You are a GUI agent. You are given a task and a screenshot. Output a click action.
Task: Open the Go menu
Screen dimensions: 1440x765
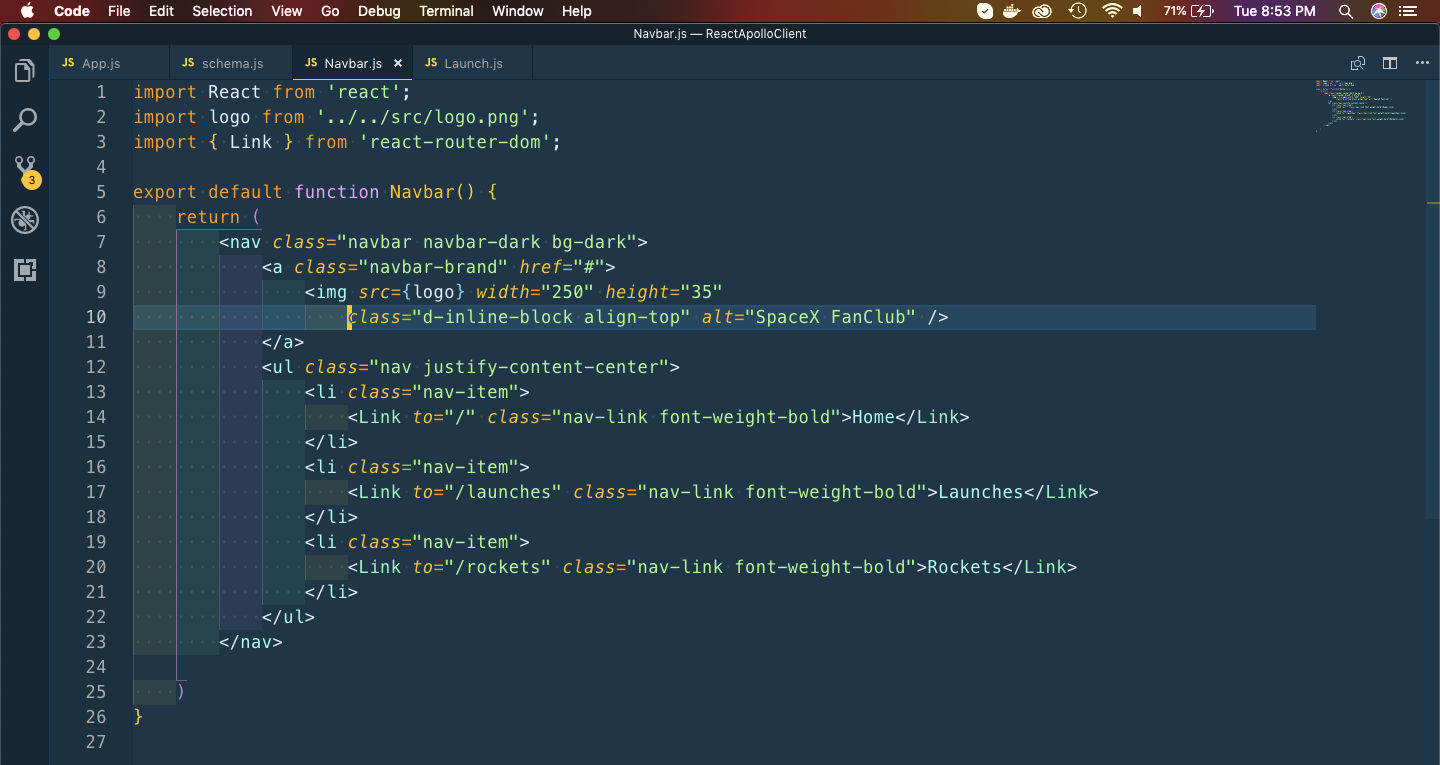pos(330,11)
